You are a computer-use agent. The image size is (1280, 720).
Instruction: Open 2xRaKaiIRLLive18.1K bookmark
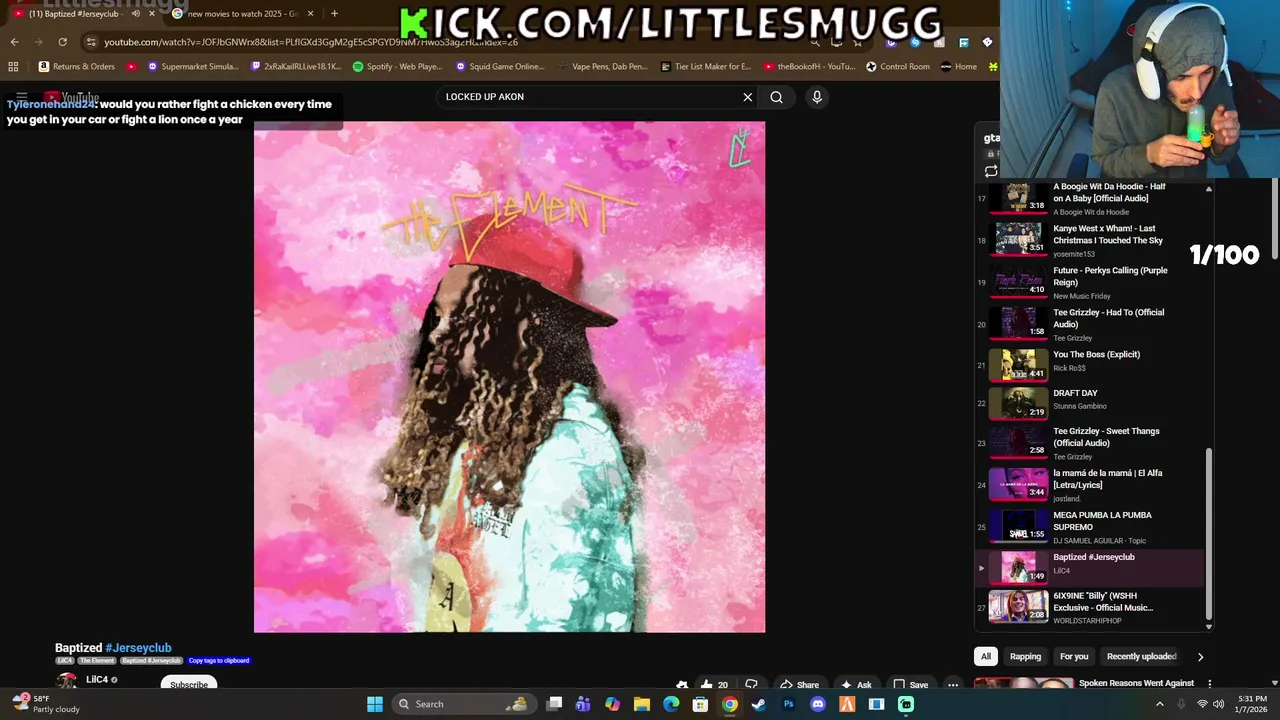pos(297,67)
